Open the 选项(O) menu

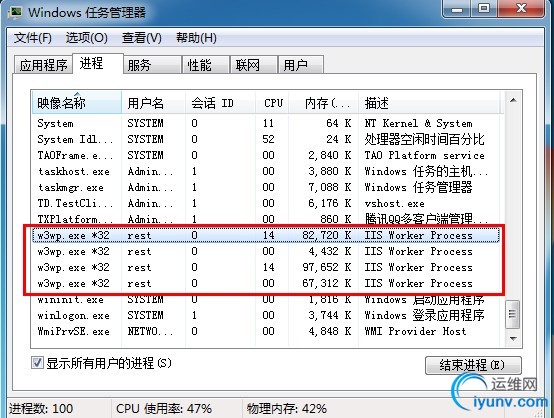coord(87,38)
